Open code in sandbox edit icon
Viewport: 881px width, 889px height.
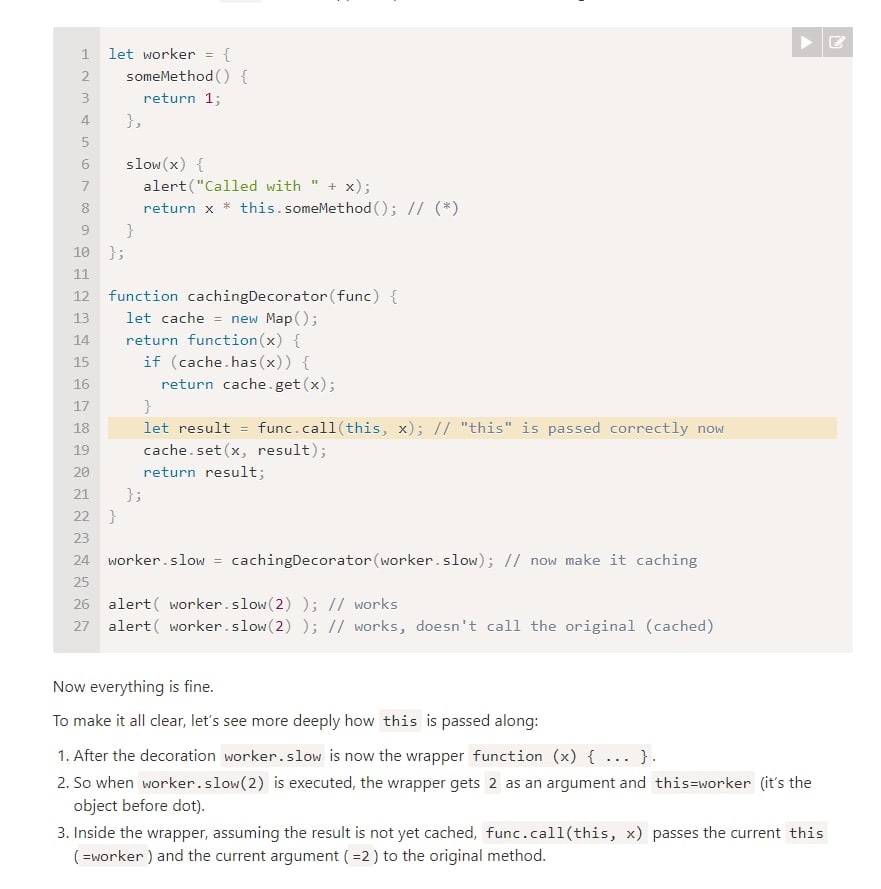pos(837,42)
